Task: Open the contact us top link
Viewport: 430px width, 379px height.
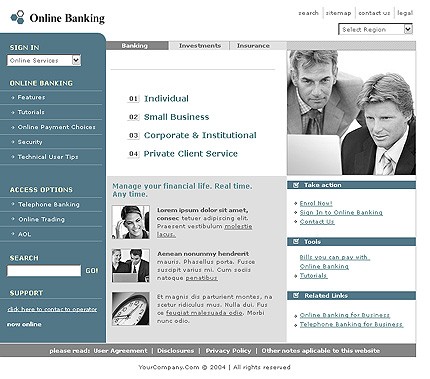Action: [374, 13]
